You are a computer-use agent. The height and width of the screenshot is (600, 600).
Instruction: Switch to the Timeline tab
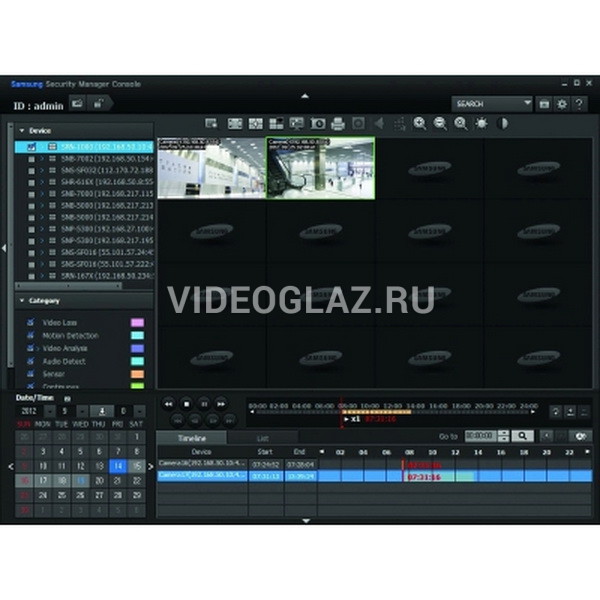(192, 438)
